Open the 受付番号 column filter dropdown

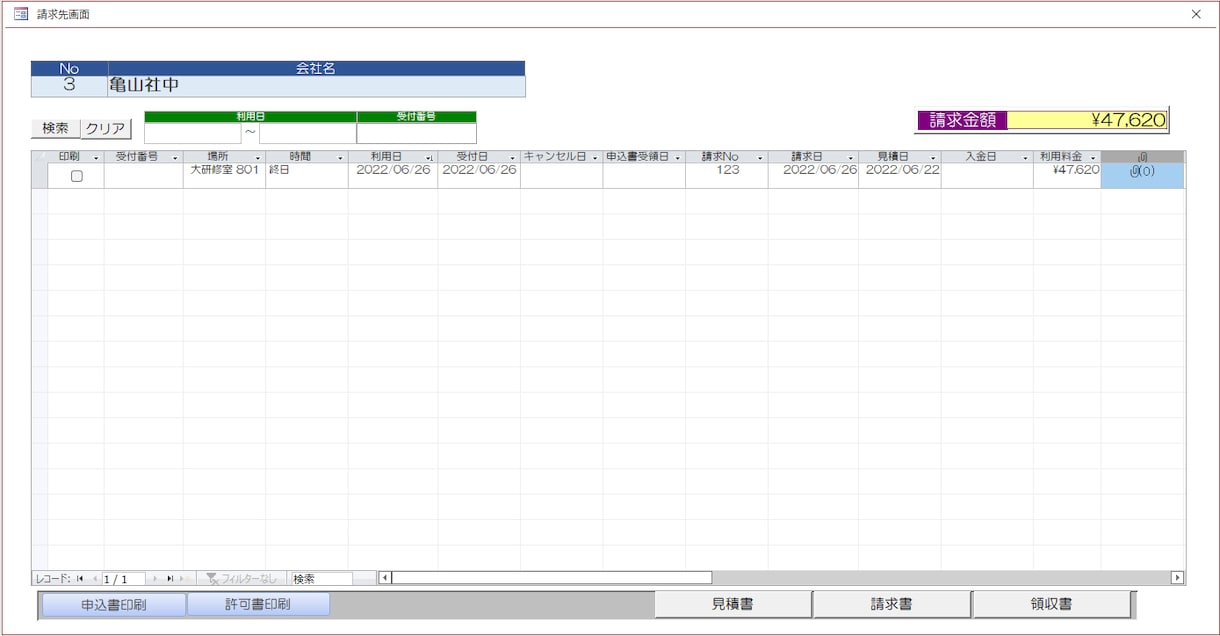tap(175, 158)
